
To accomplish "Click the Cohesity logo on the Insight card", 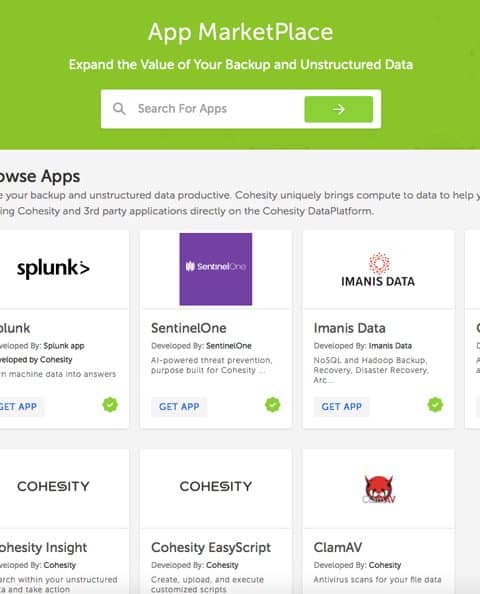I will pos(53,486).
